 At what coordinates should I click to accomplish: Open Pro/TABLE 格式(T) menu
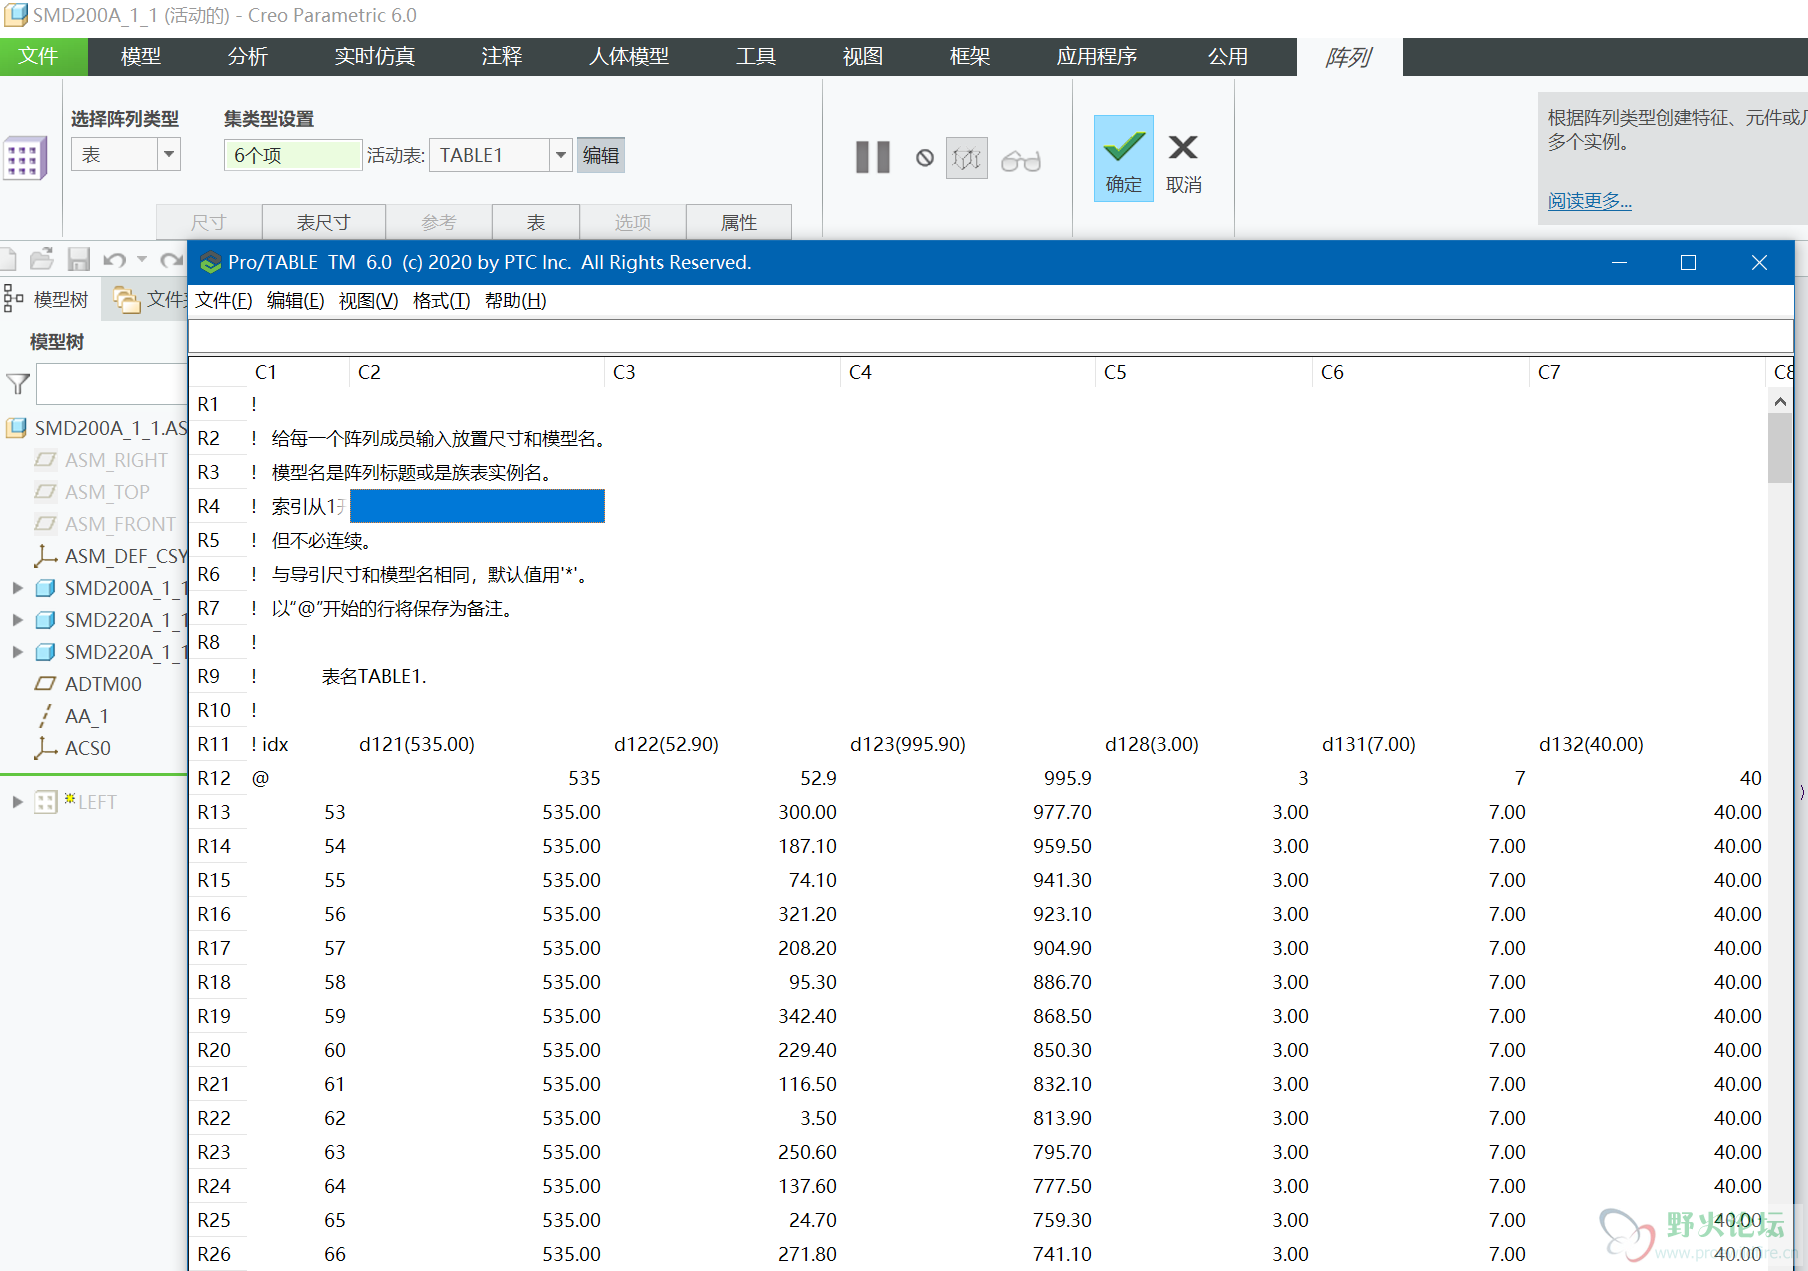441,301
